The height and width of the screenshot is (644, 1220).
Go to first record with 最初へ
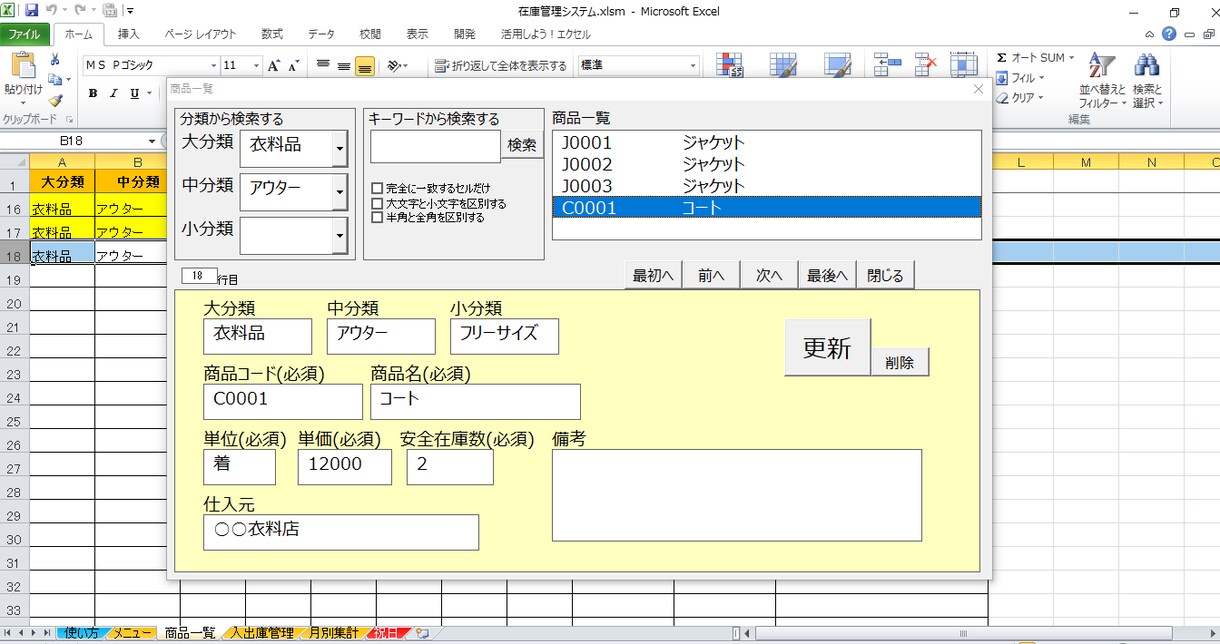click(653, 276)
